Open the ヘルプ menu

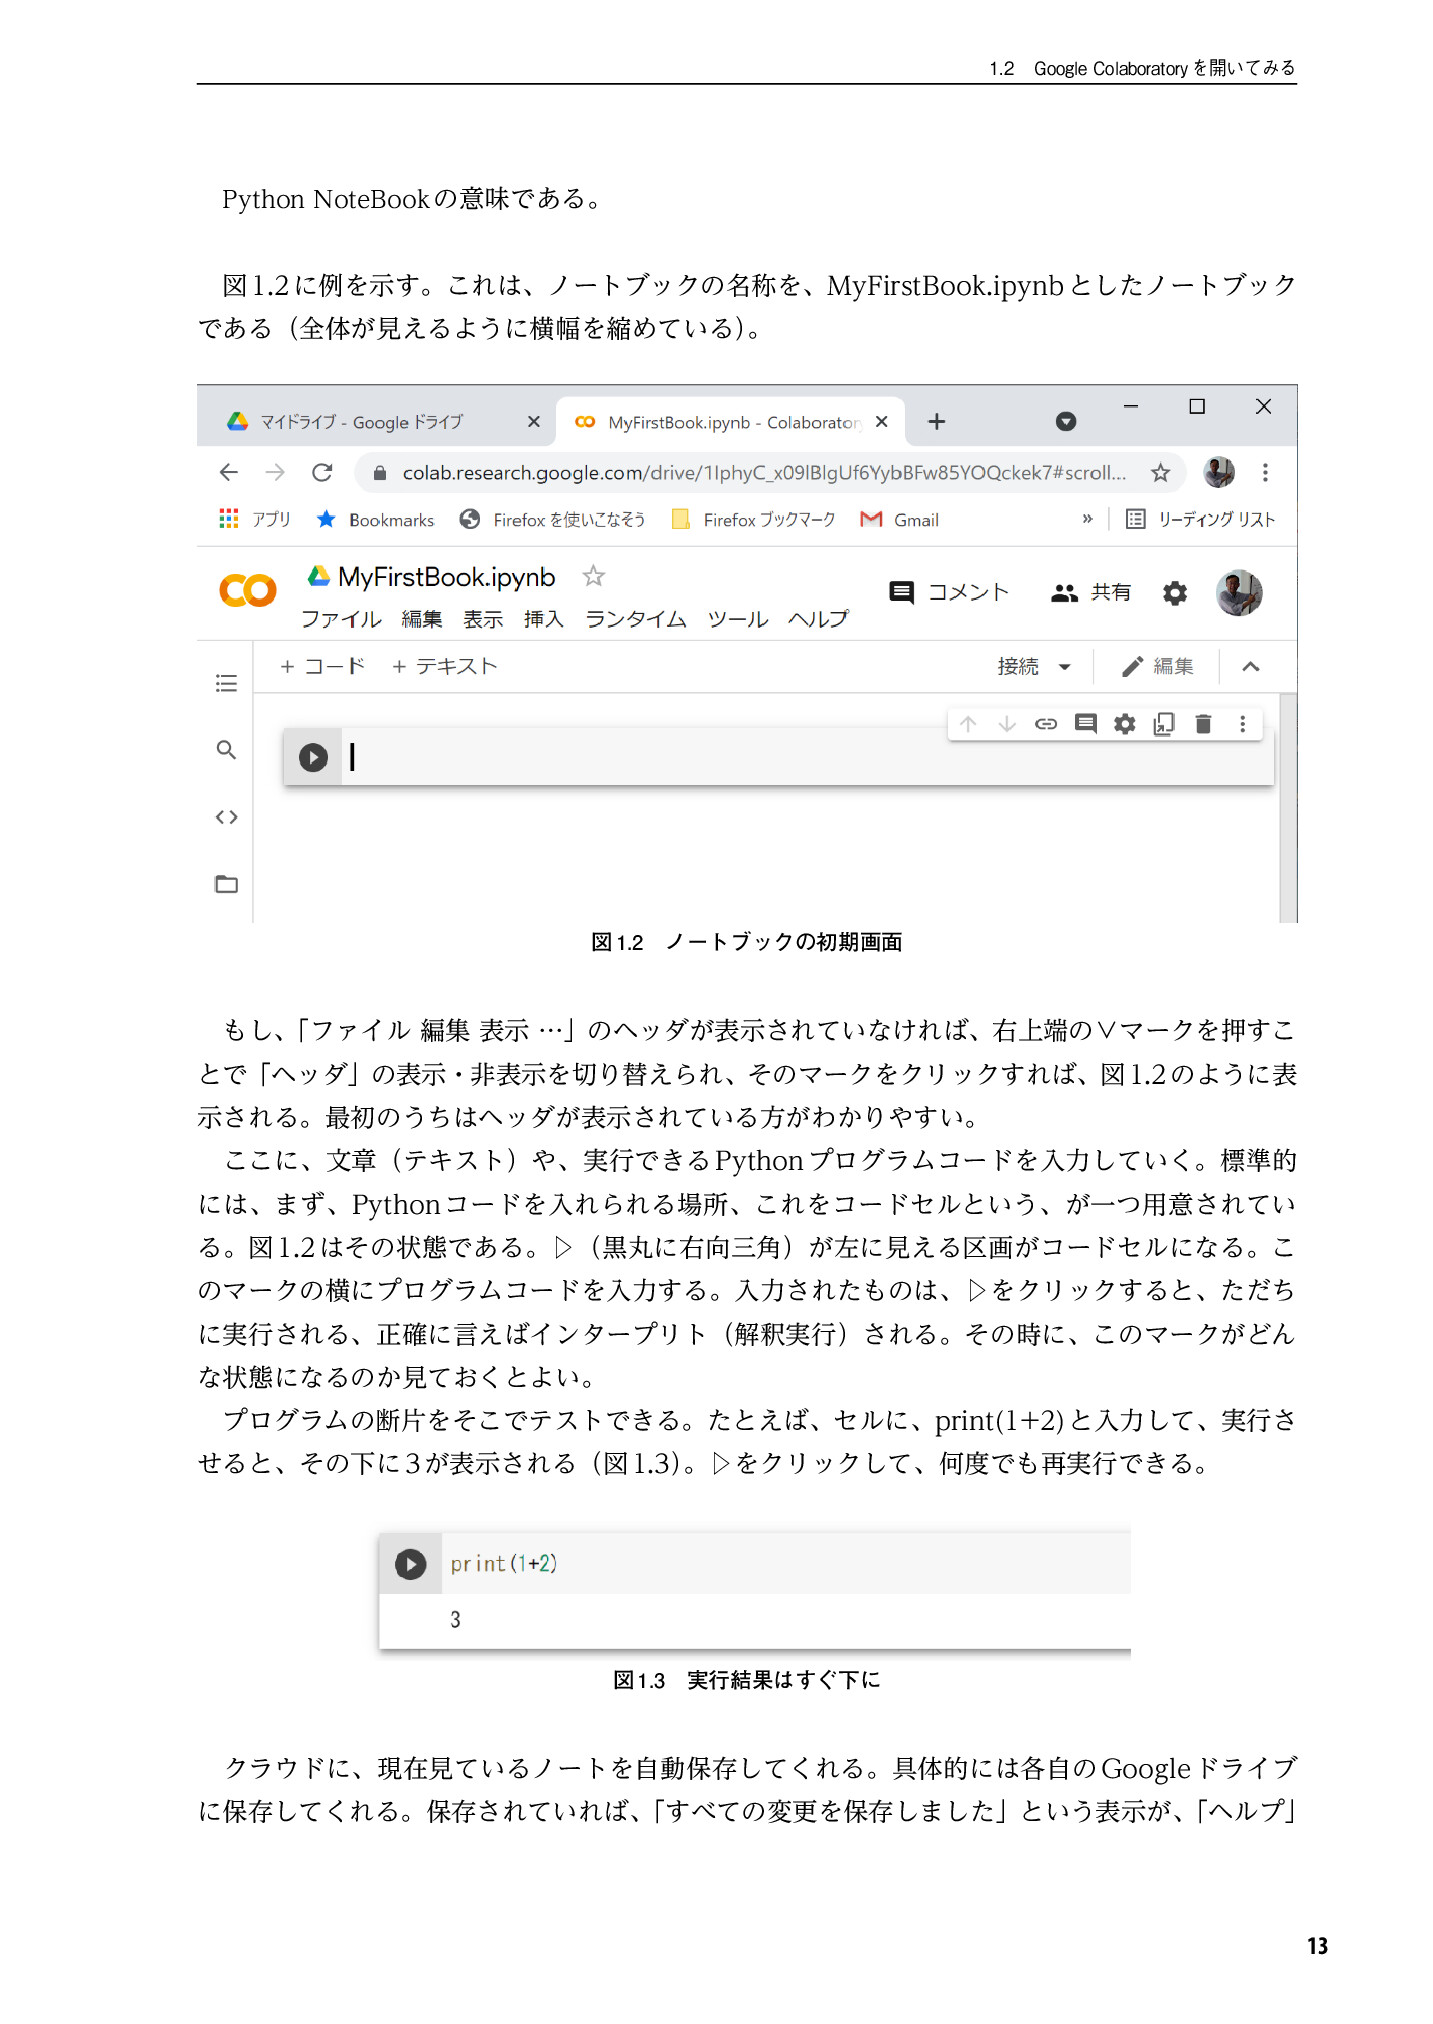tap(818, 619)
